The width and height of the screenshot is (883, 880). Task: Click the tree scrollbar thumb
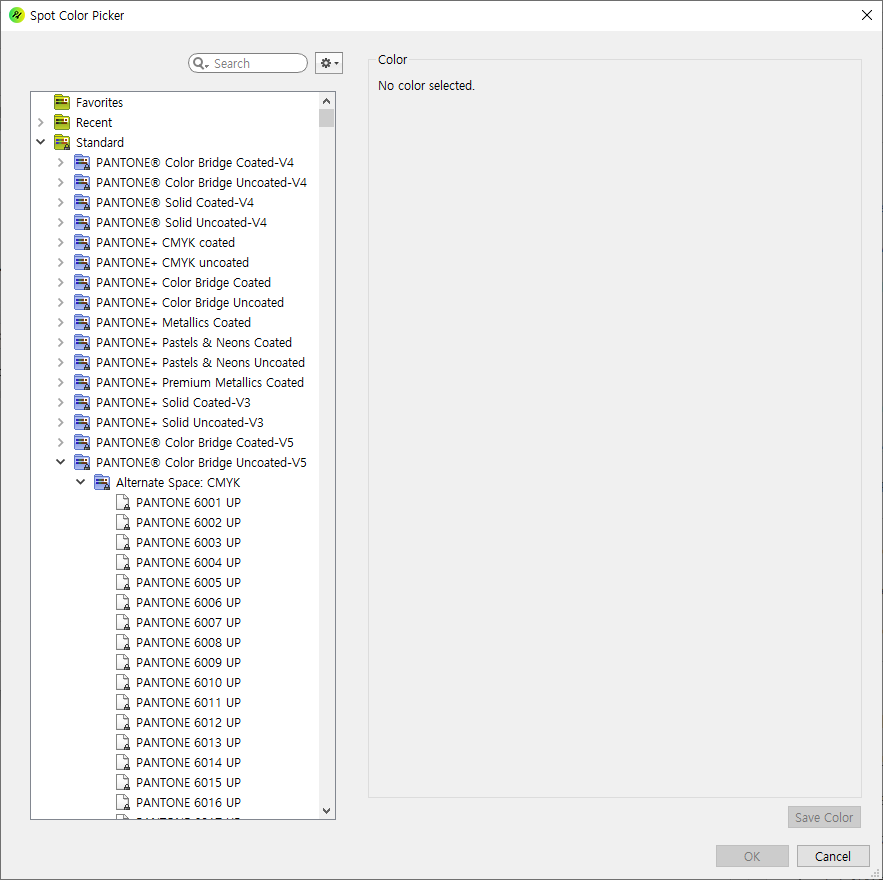327,118
